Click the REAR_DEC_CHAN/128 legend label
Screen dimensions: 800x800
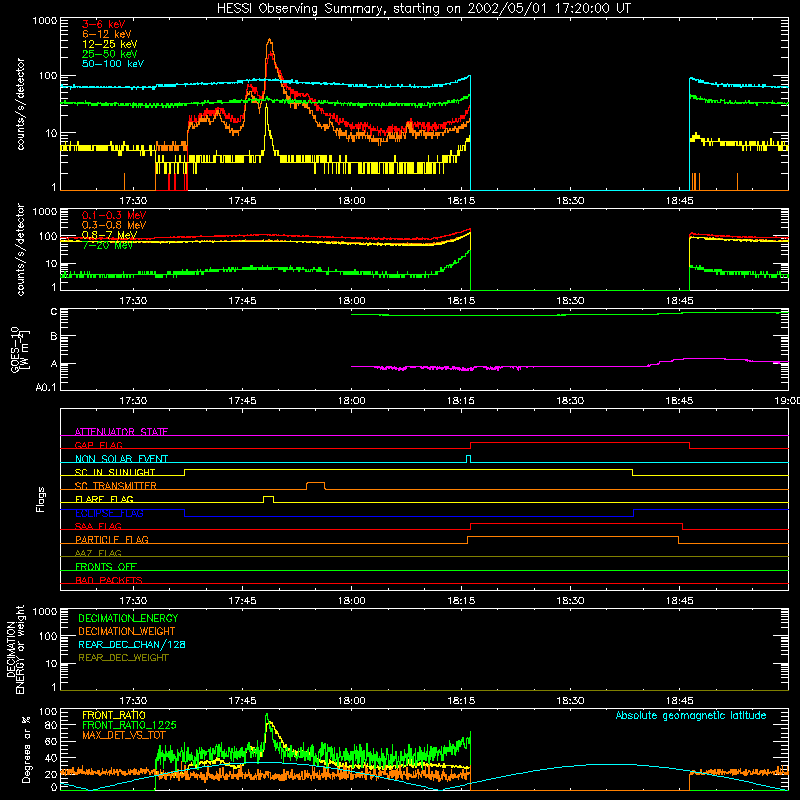pyautogui.click(x=132, y=645)
